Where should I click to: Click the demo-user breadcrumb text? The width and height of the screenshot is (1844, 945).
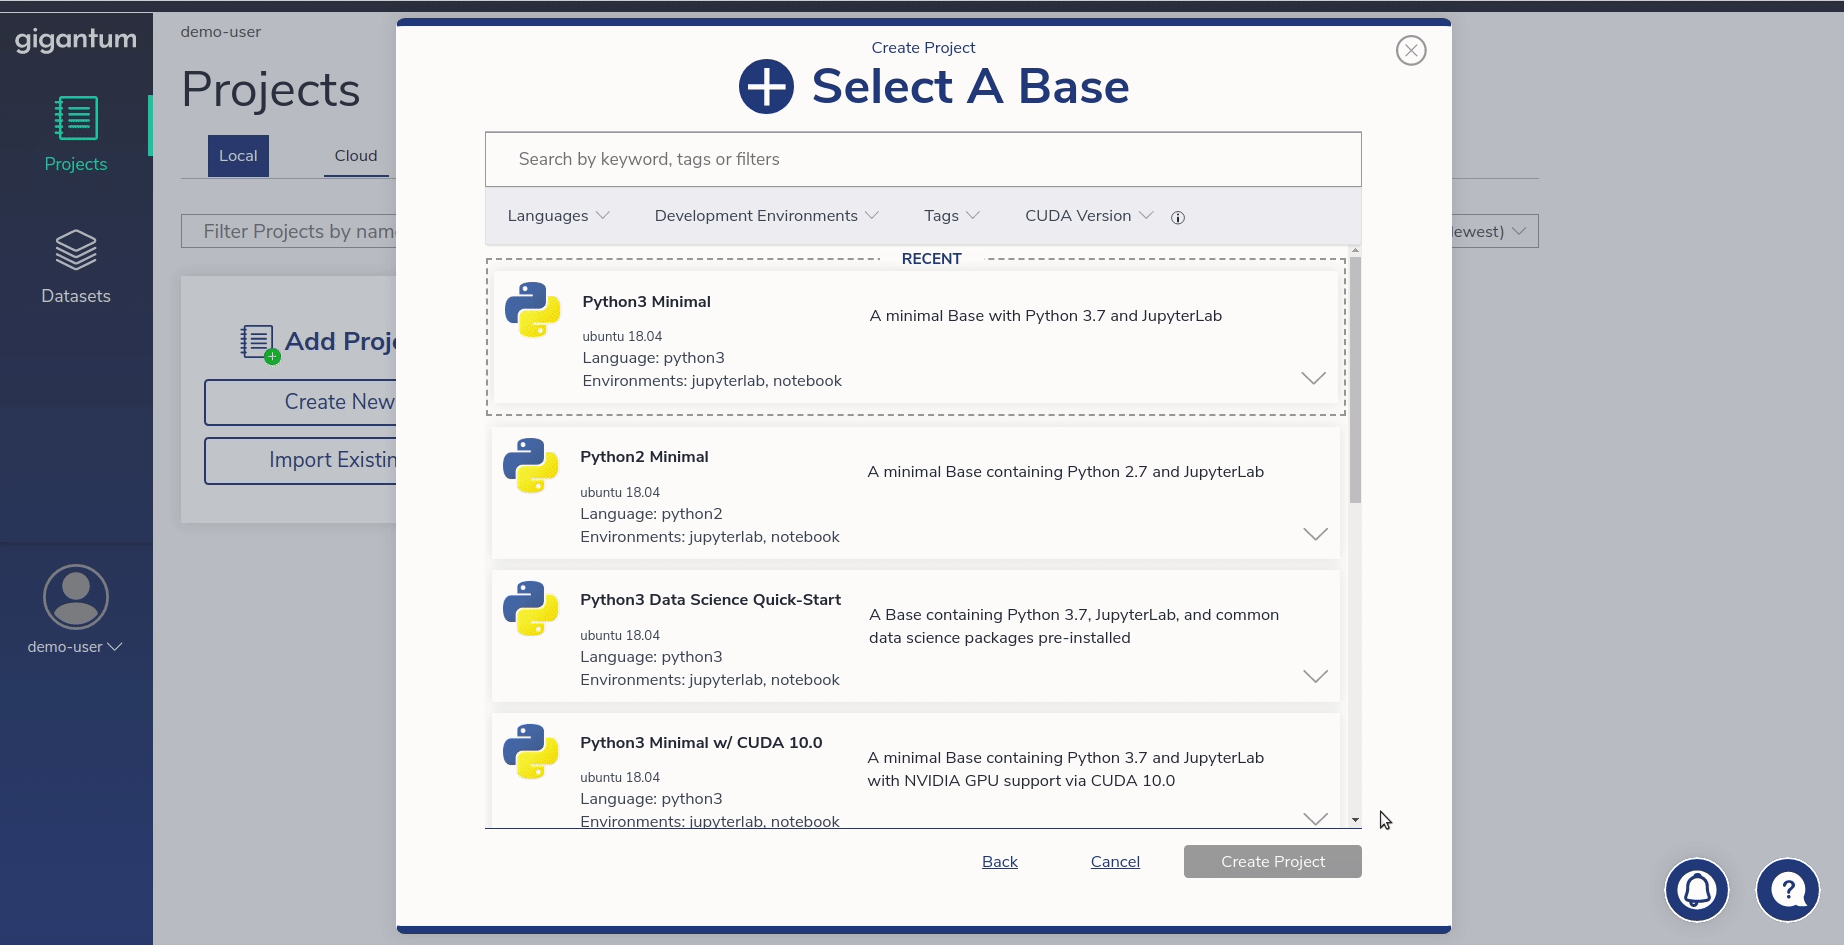pyautogui.click(x=221, y=32)
